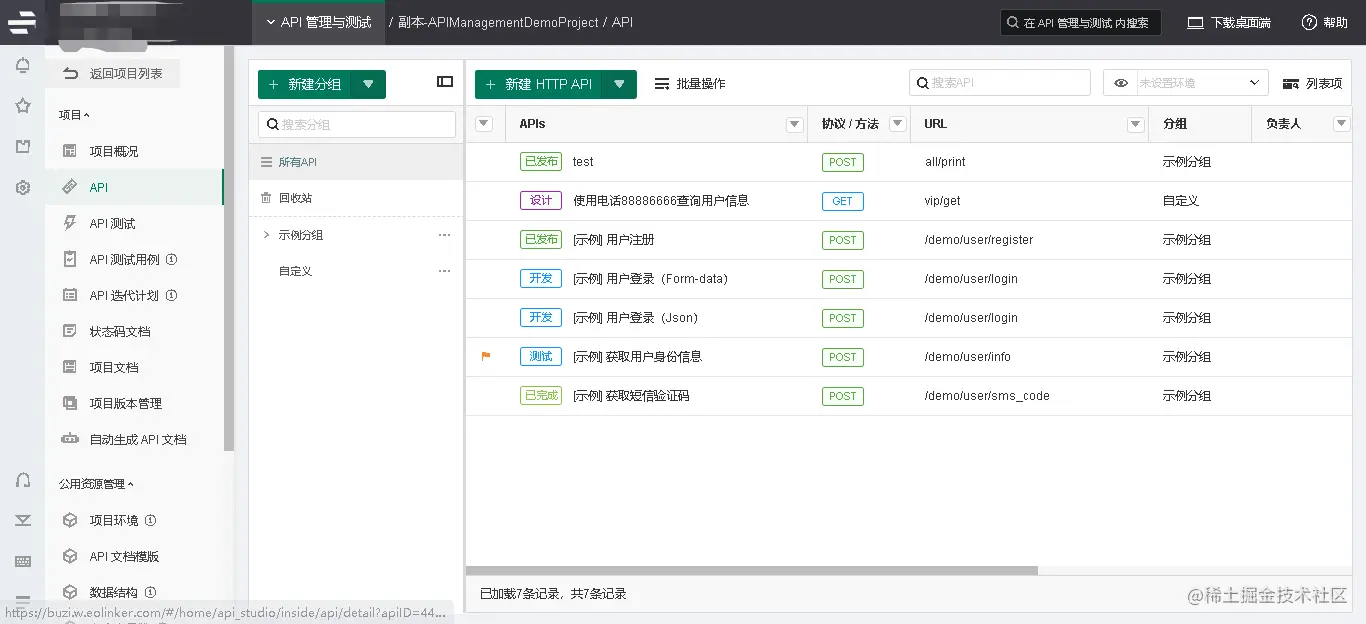Click the Eolinker logo at top left
The image size is (1366, 624).
pos(22,20)
